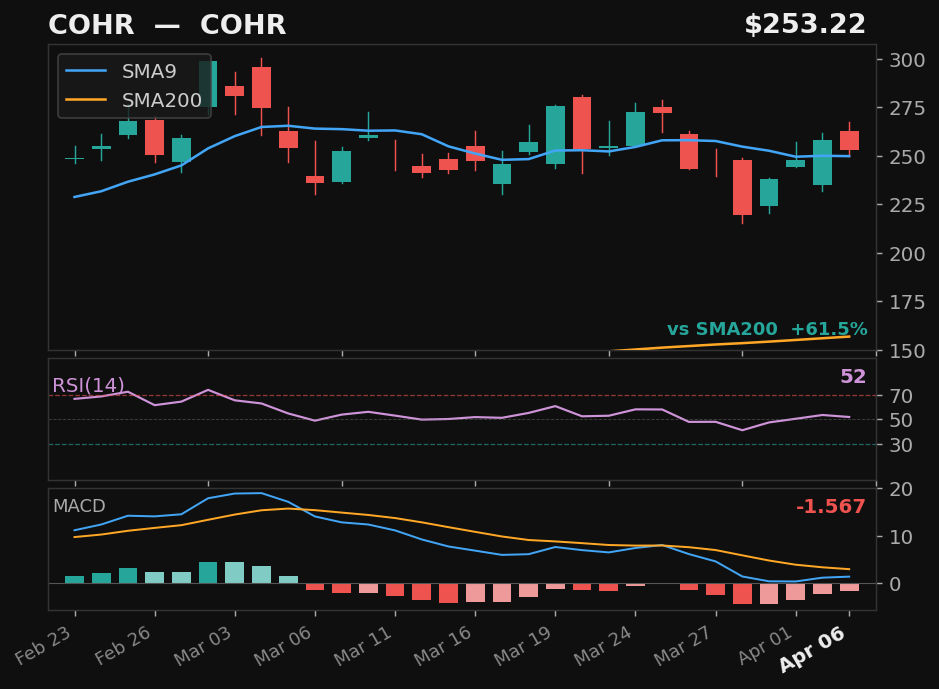The image size is (939, 689).
Task: Click the orange SMA200 legend line swatch
Action: (x=86, y=99)
